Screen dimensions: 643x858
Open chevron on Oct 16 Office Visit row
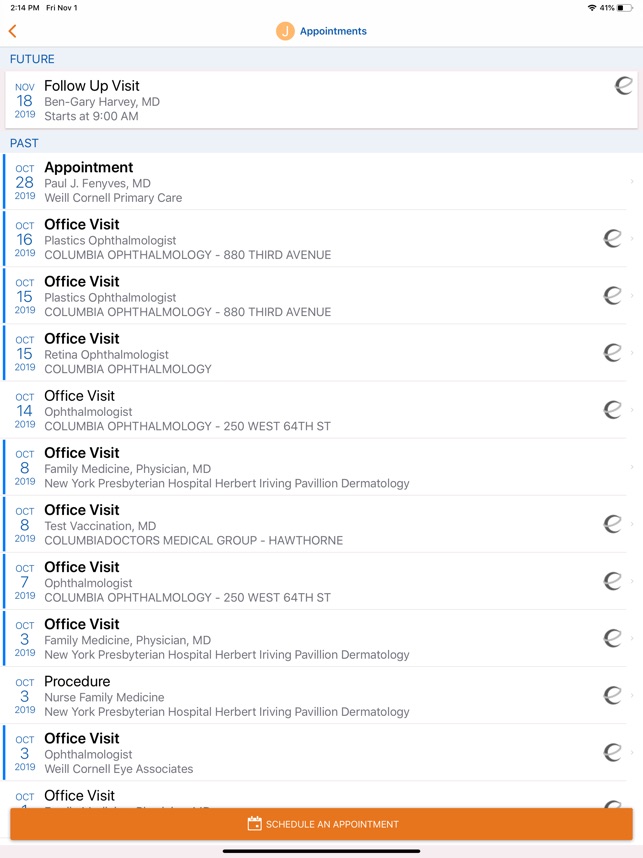(x=632, y=239)
